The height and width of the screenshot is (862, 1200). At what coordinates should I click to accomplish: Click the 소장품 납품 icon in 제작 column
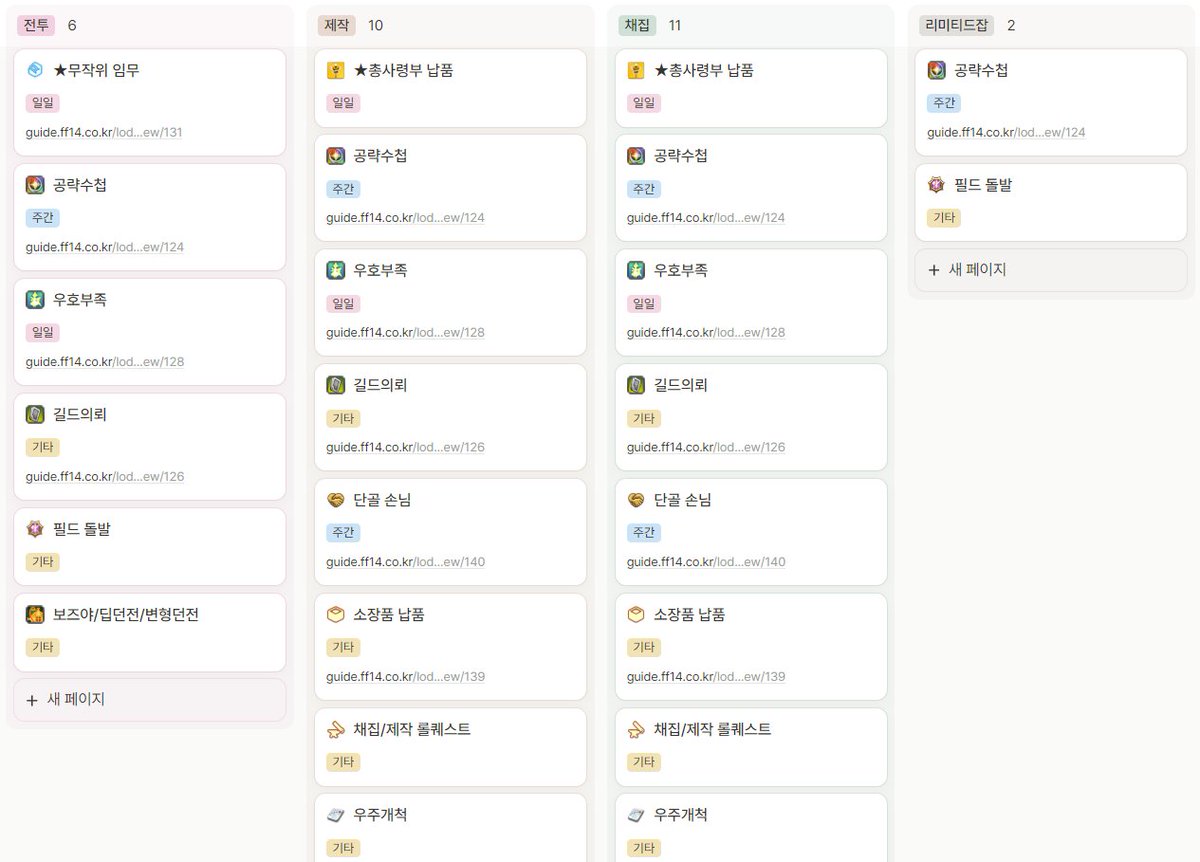pyautogui.click(x=336, y=614)
